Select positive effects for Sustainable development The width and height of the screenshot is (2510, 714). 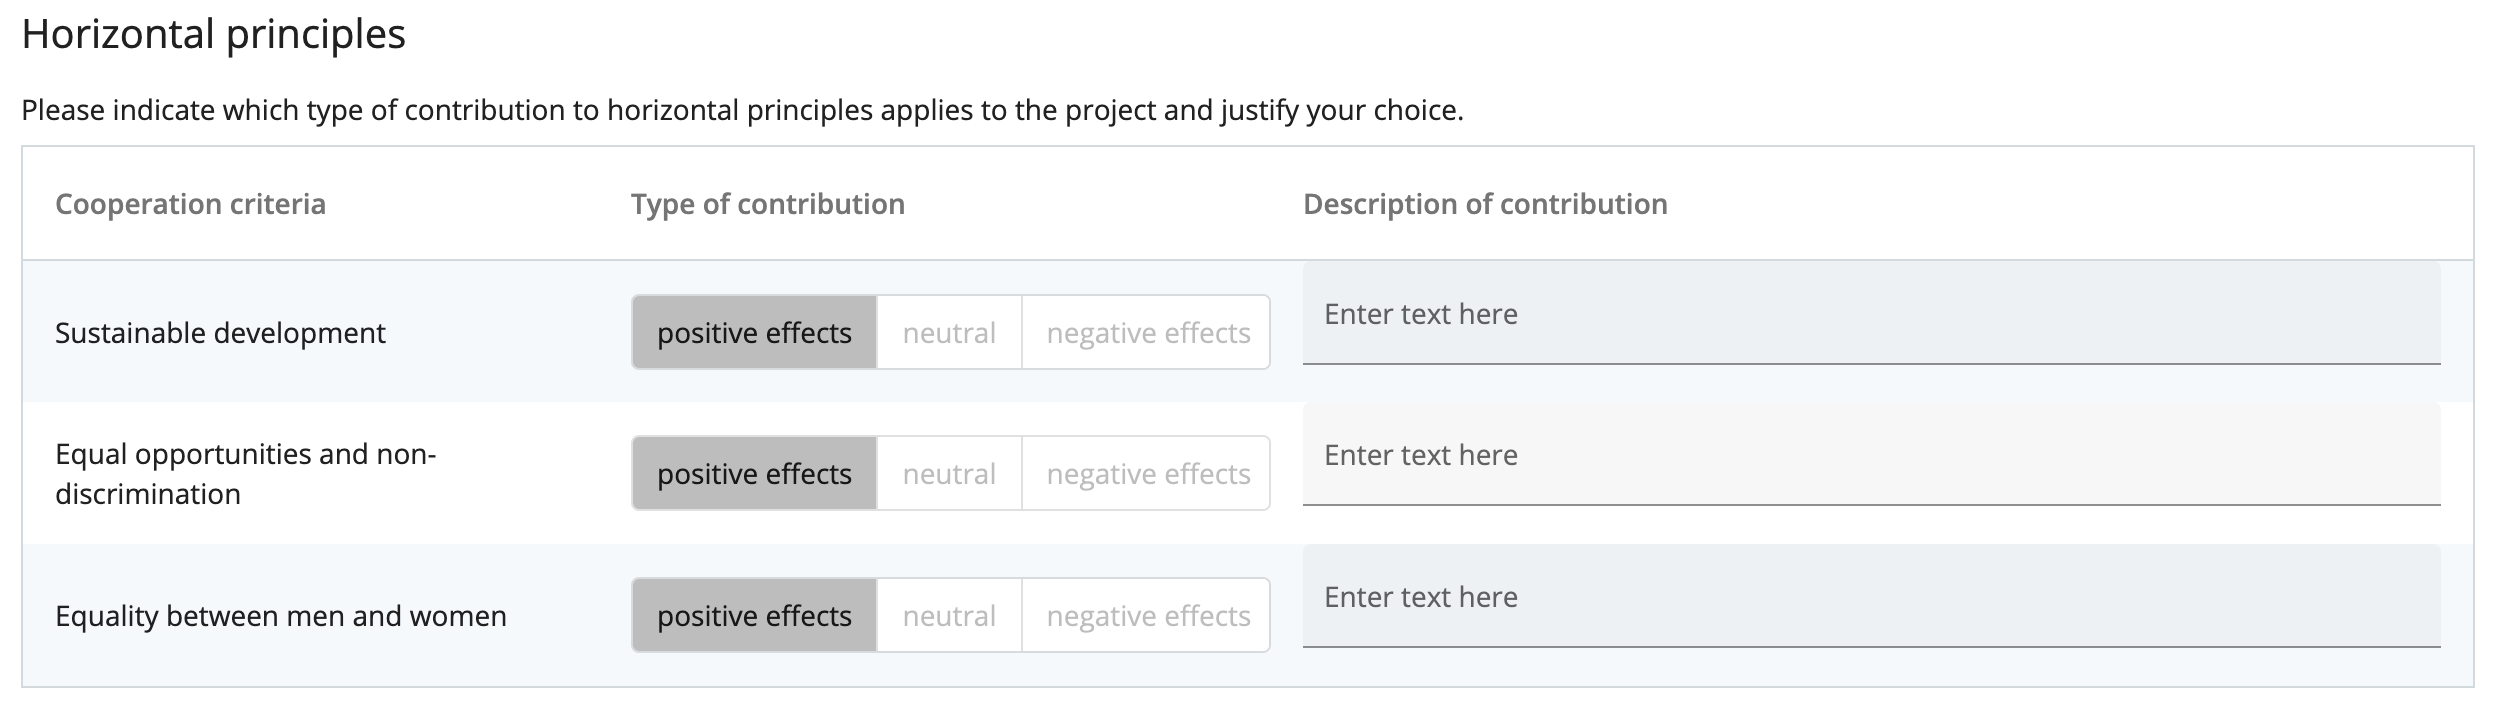(754, 333)
